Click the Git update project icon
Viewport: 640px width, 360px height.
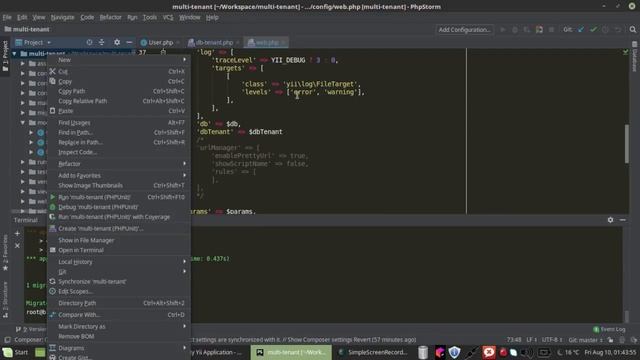pyautogui.click(x=581, y=29)
